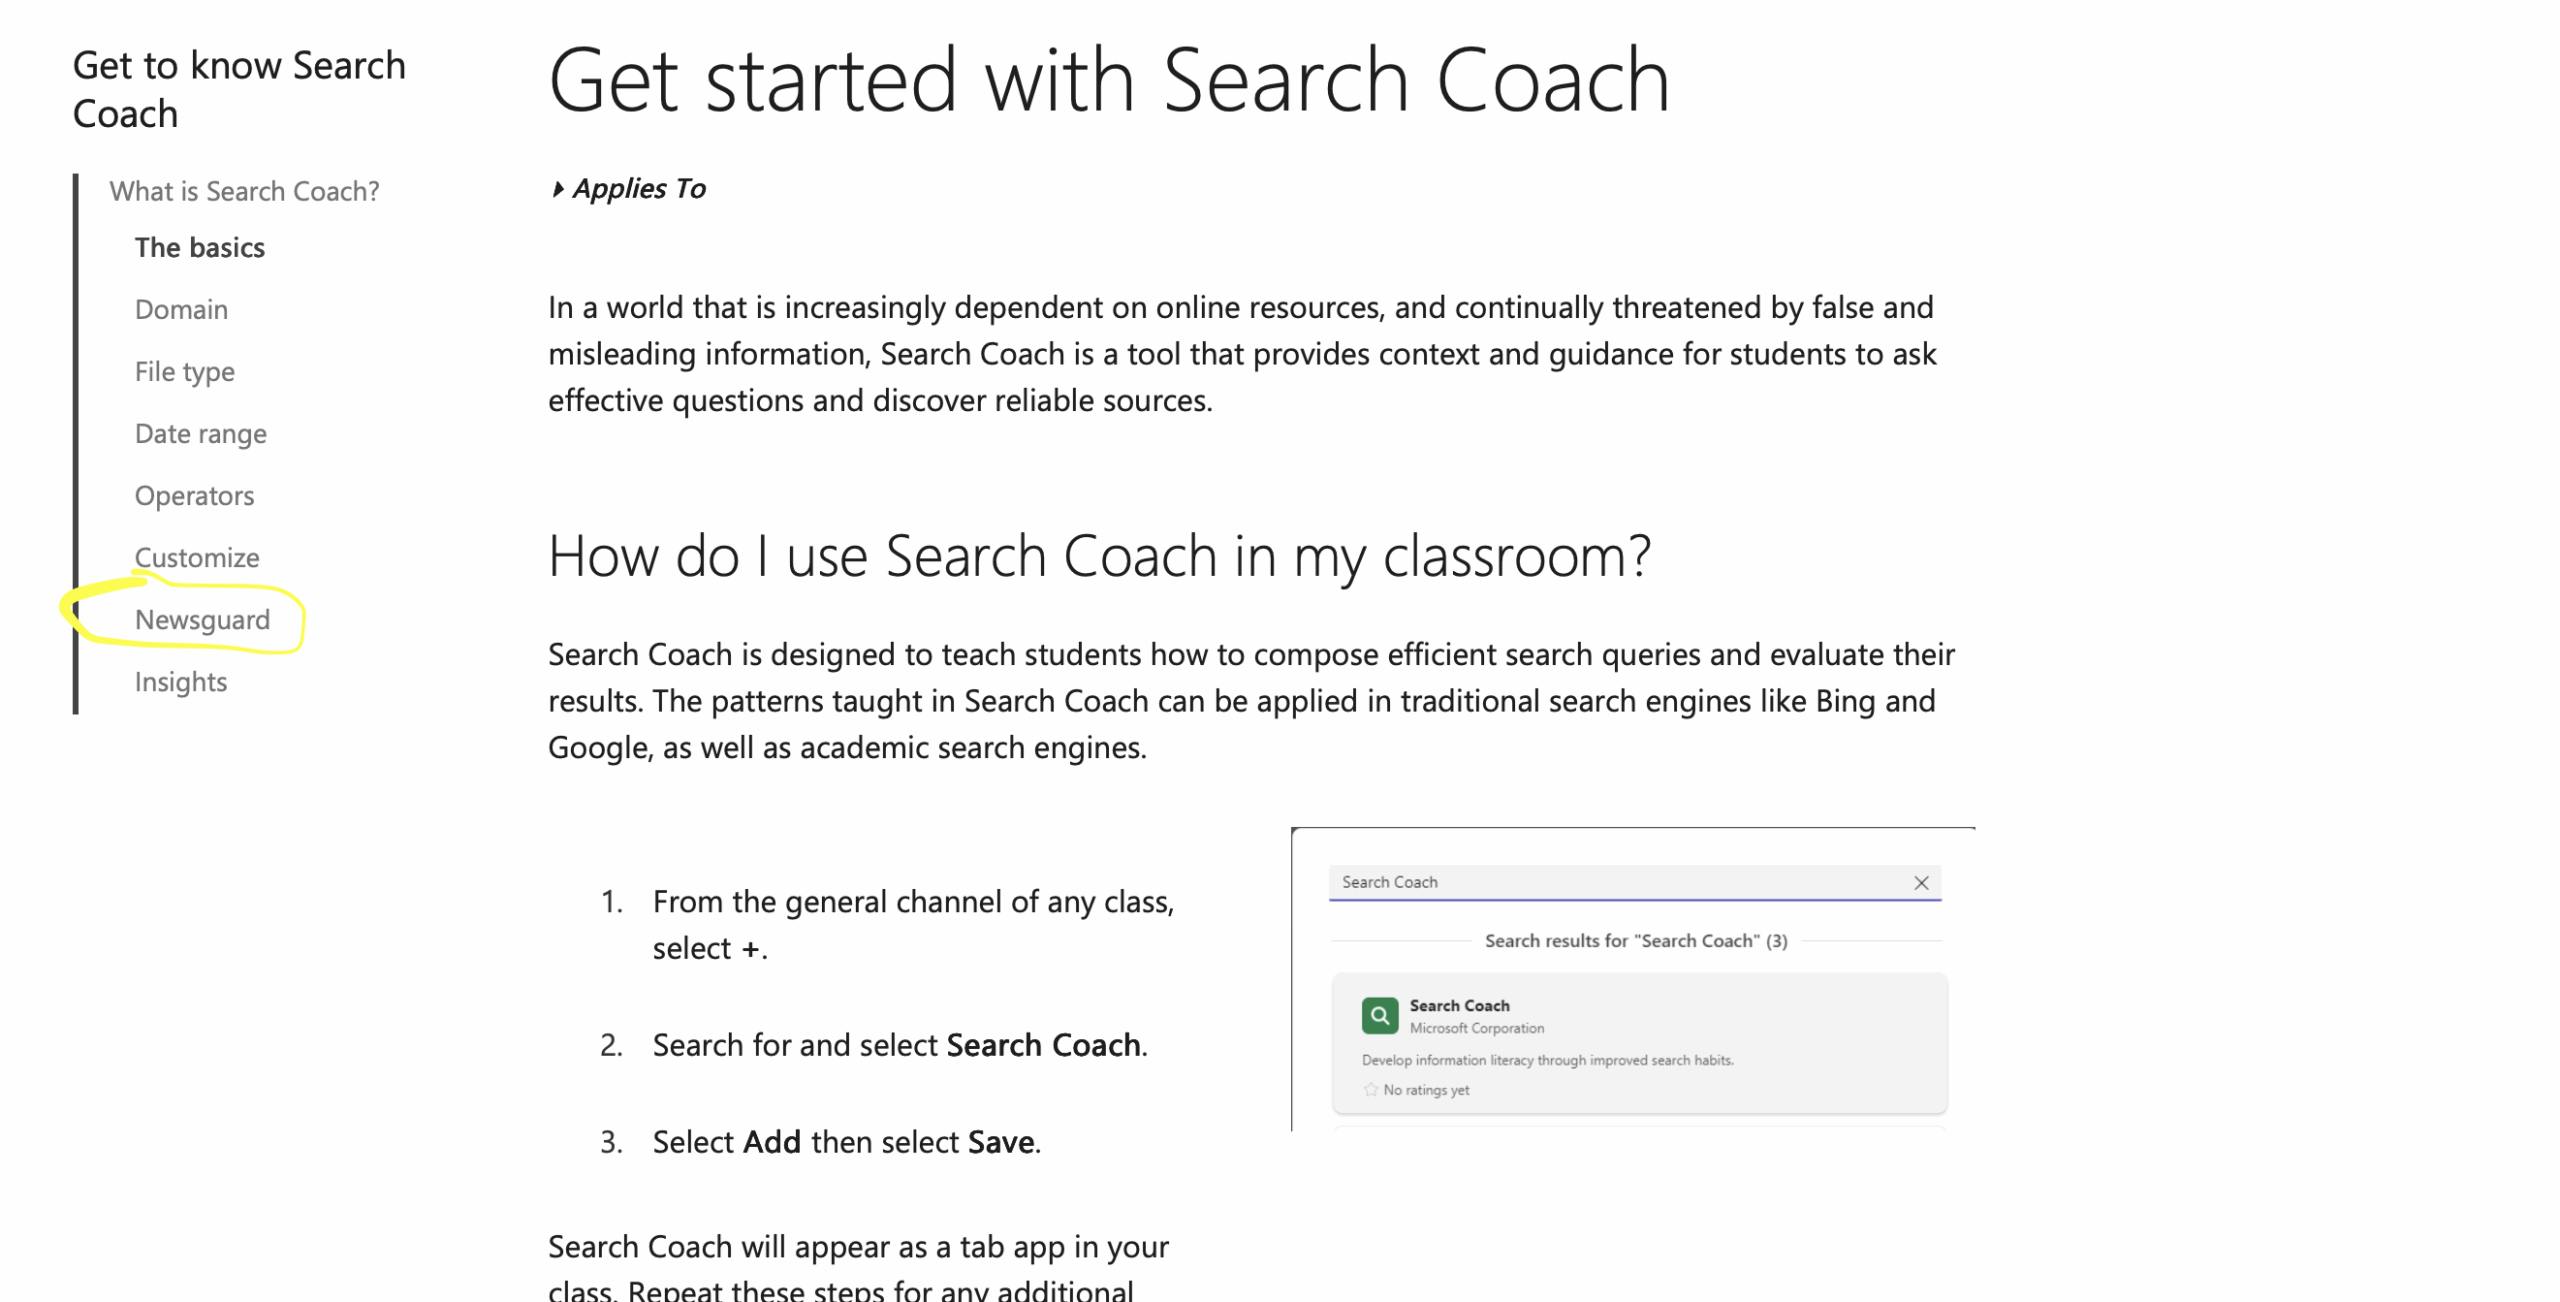
Task: Open the Newsguard sidebar link
Action: 202,620
